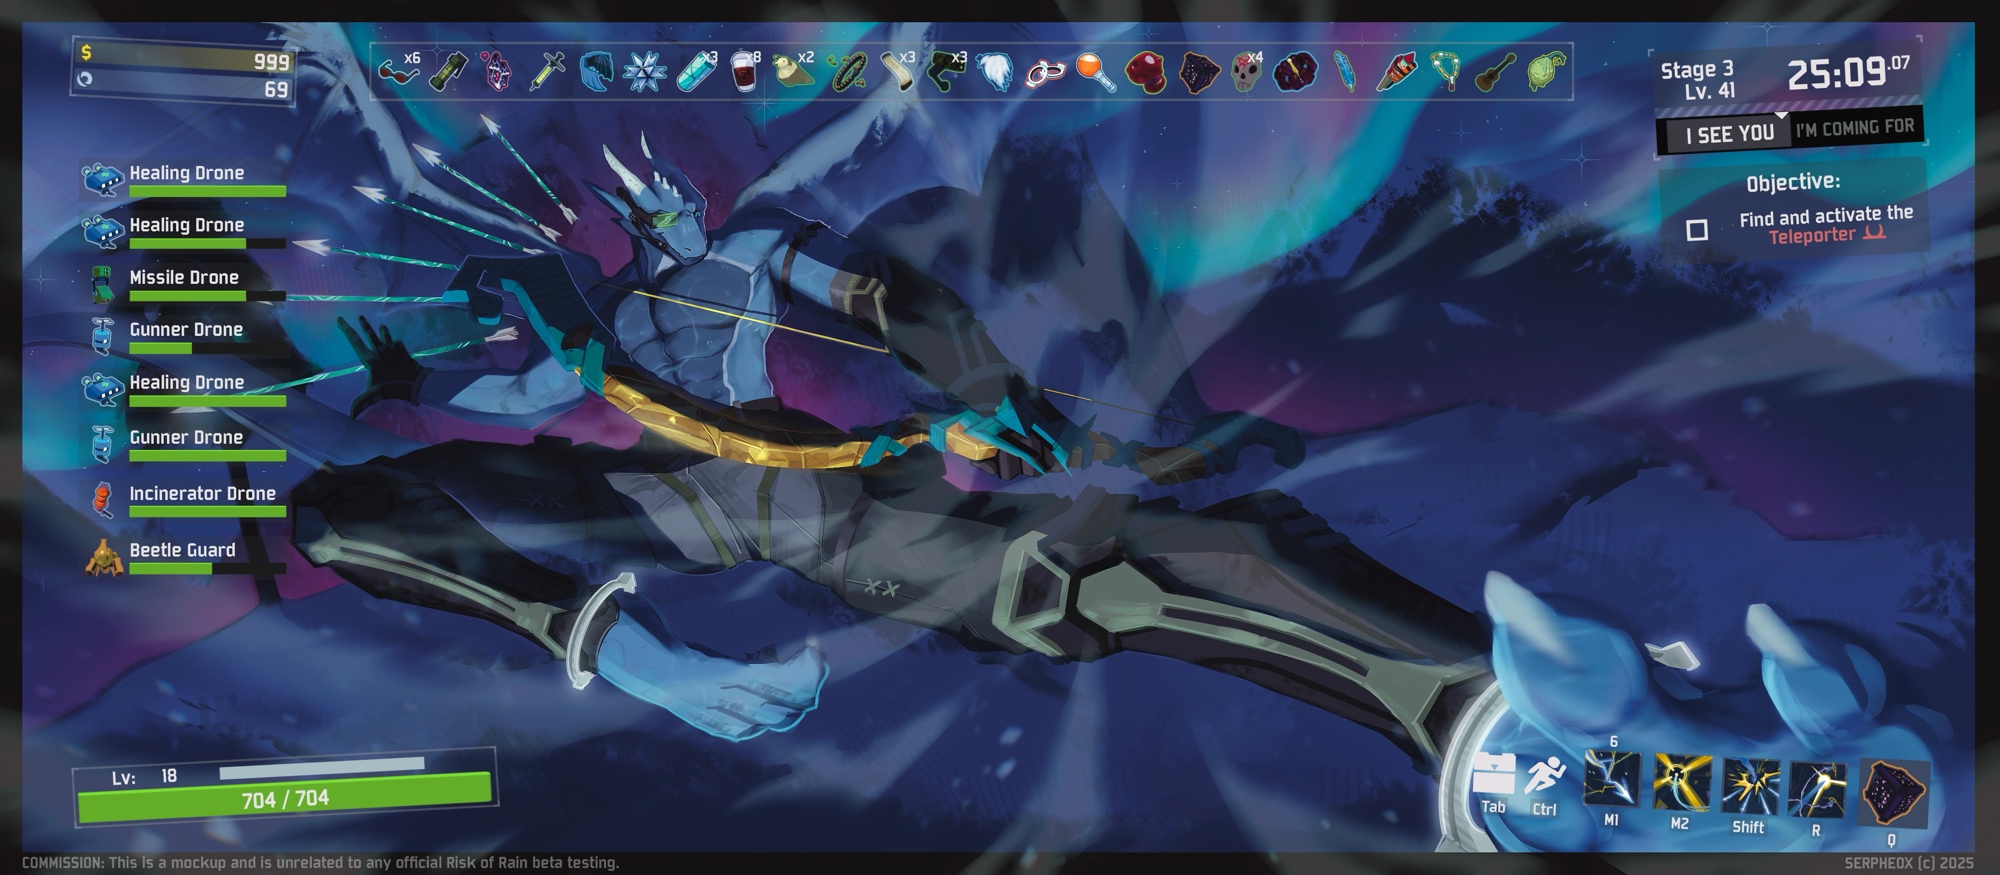2000x875 pixels.
Task: Click the Teleporter link in objective
Action: tap(1811, 236)
